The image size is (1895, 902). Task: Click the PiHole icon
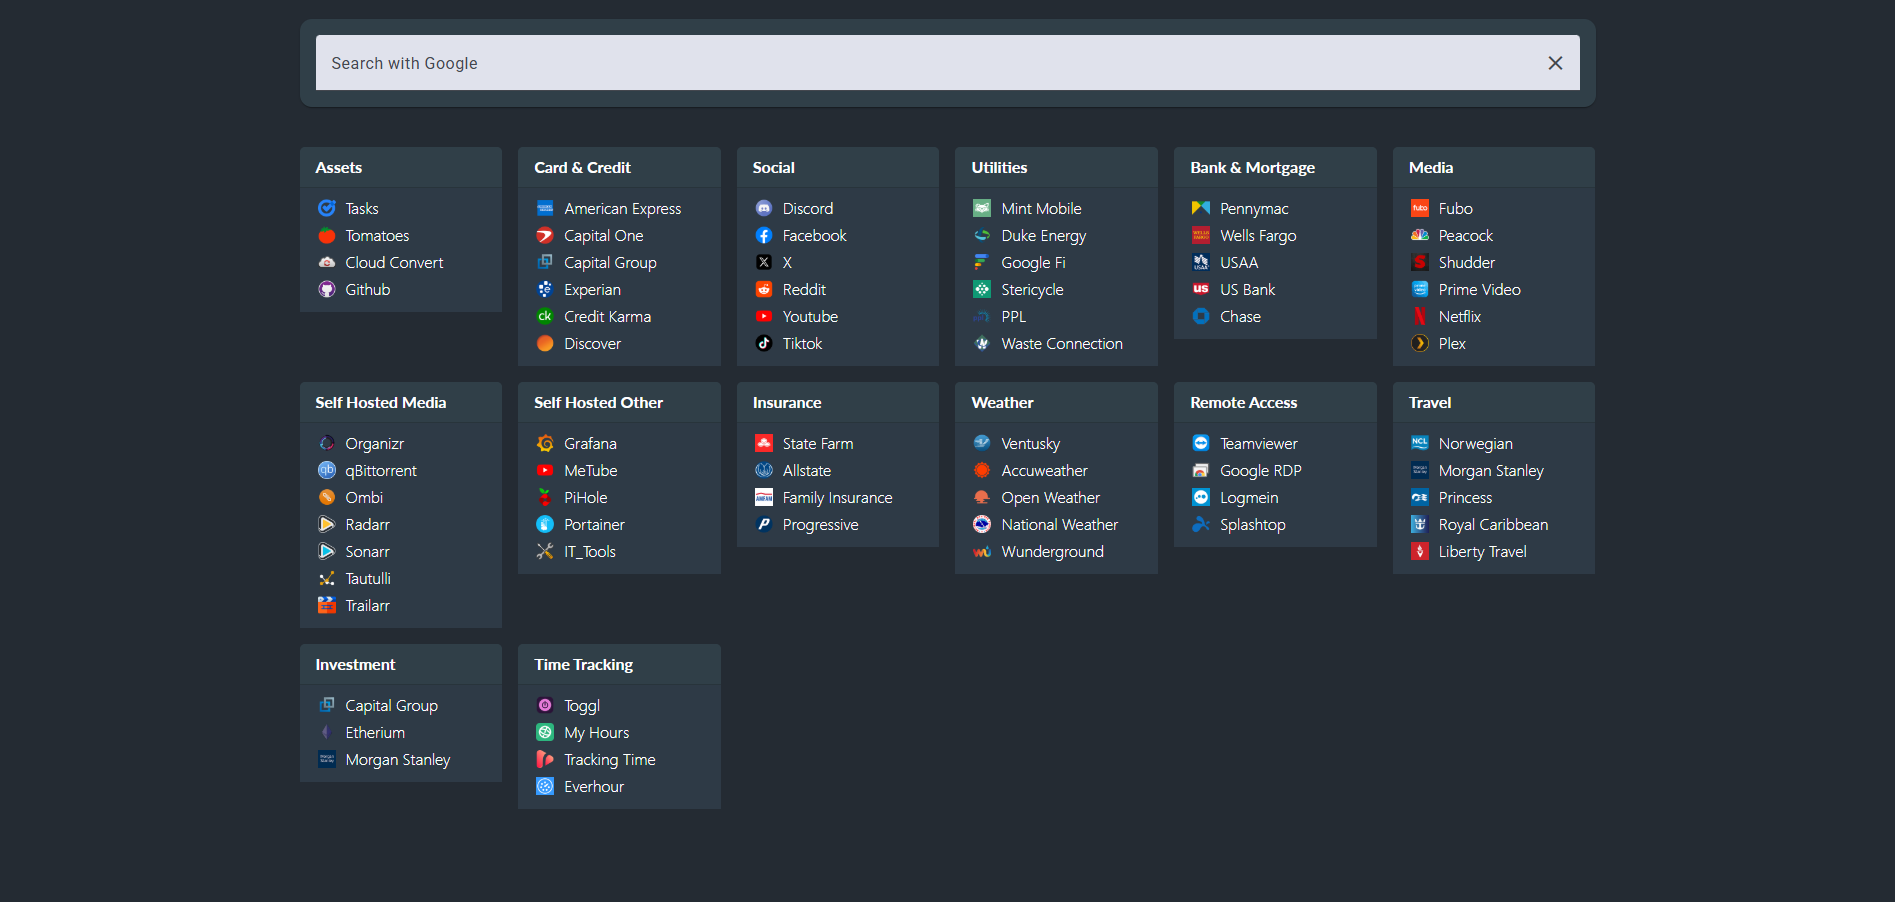[x=545, y=497]
